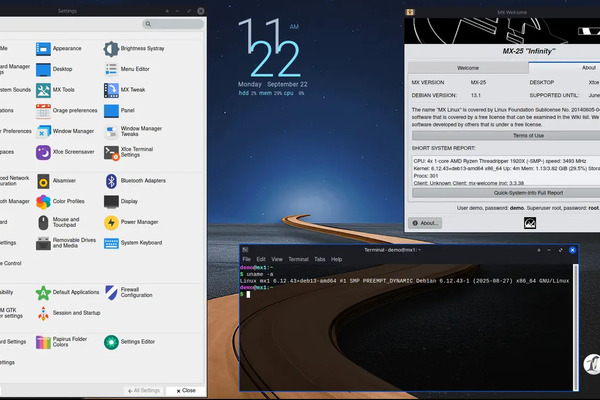This screenshot has height=400, width=600.
Task: Click the About... button in MX Welcome
Action: point(425,223)
